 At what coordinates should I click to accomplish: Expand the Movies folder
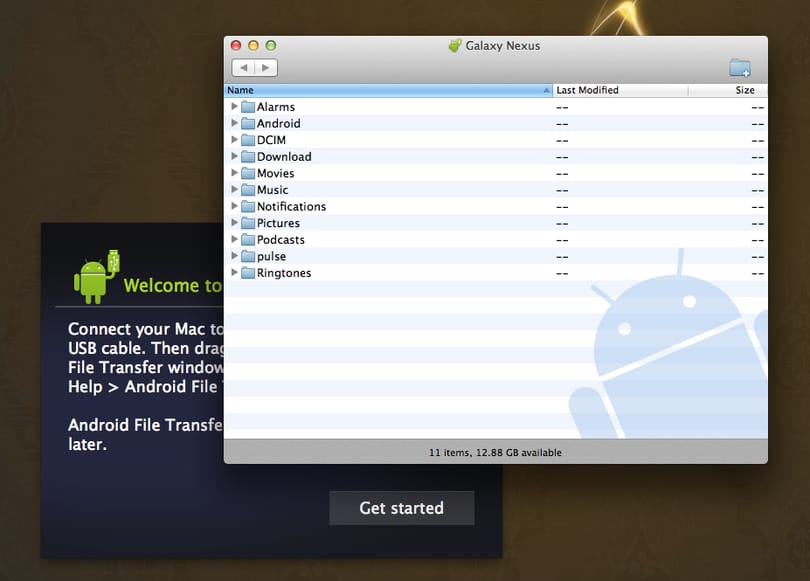click(234, 172)
